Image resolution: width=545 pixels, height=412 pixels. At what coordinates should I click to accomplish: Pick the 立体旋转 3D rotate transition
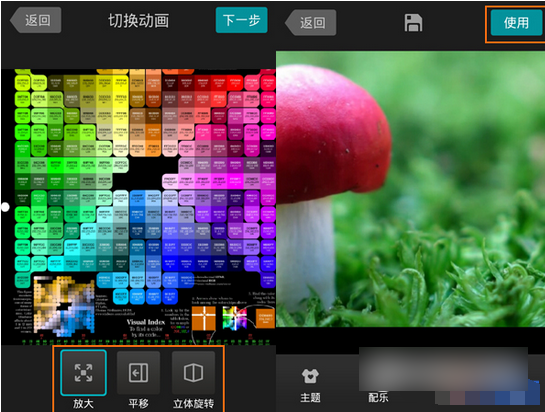click(x=193, y=380)
